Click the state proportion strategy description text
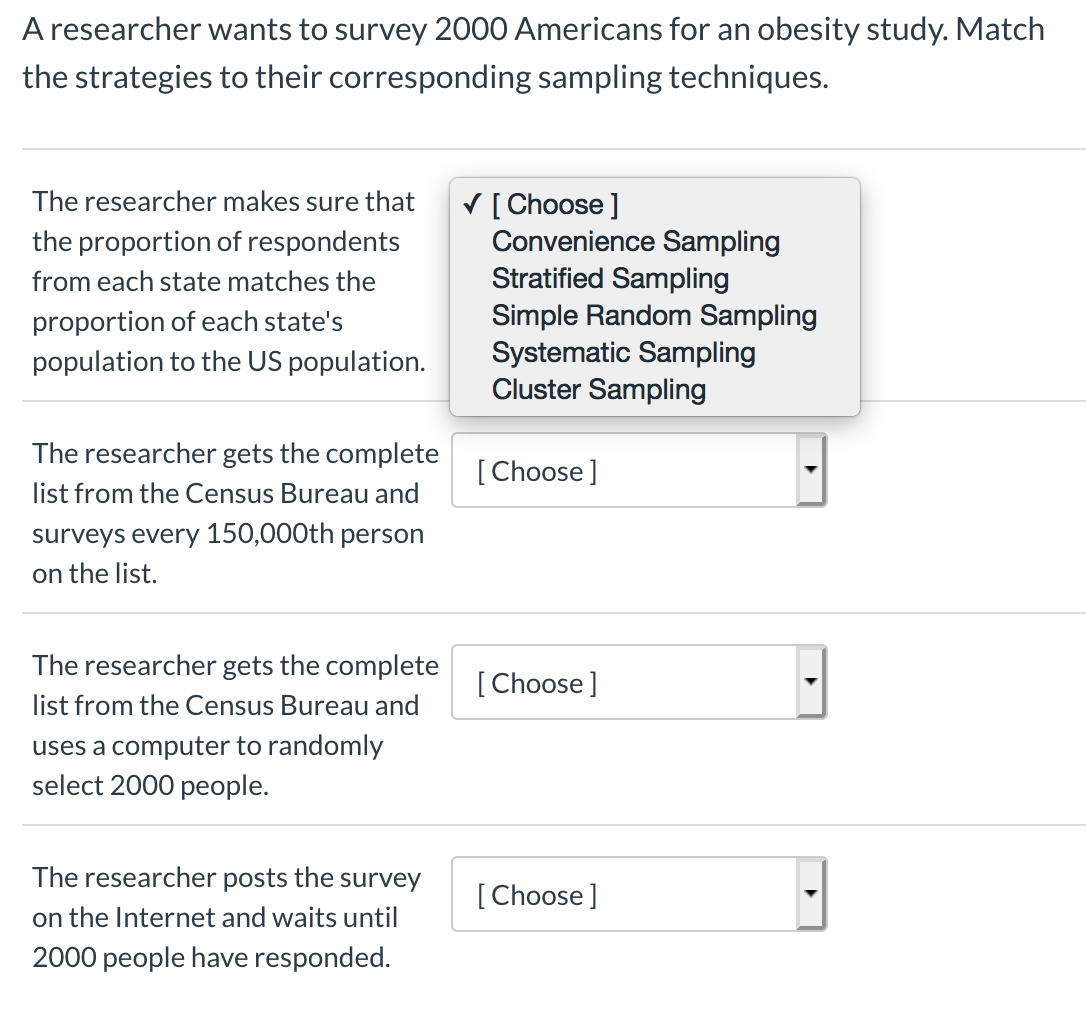1086x1030 pixels. pos(223,281)
